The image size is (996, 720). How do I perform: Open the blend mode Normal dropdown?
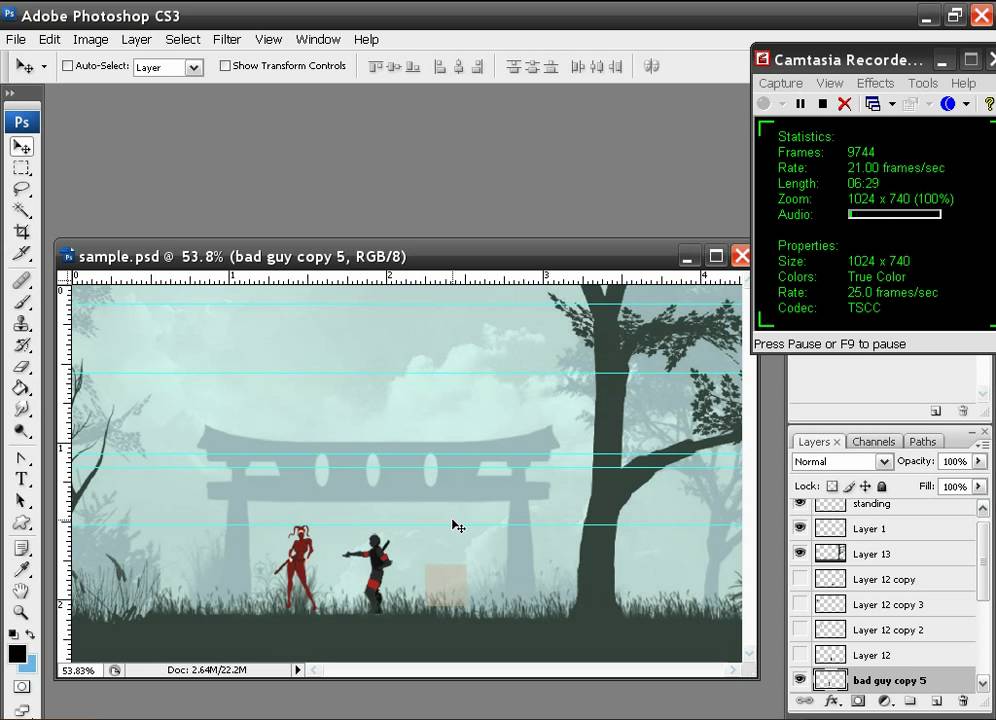(x=842, y=462)
